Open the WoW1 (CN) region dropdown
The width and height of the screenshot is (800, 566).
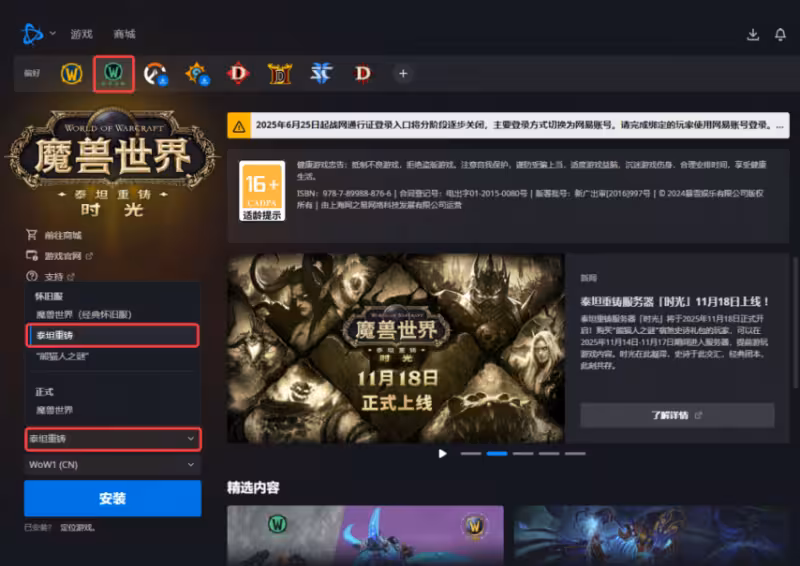tap(113, 465)
